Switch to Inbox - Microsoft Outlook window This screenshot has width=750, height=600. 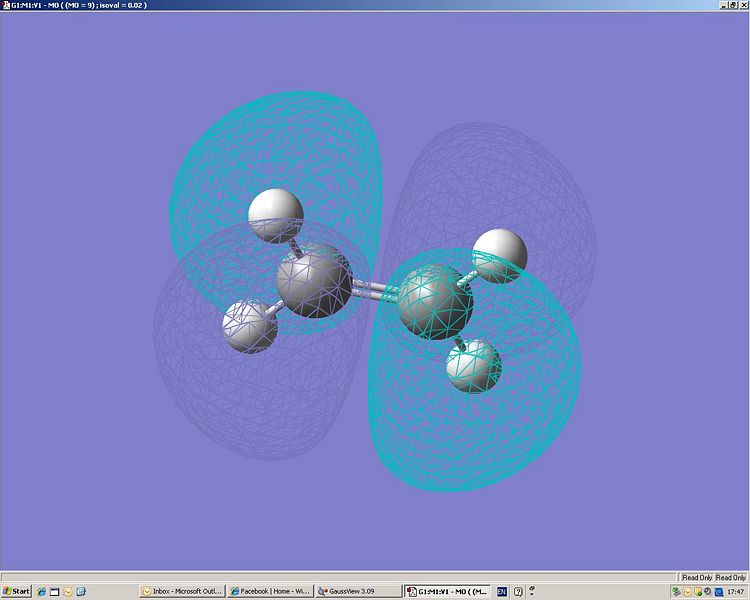click(x=182, y=591)
